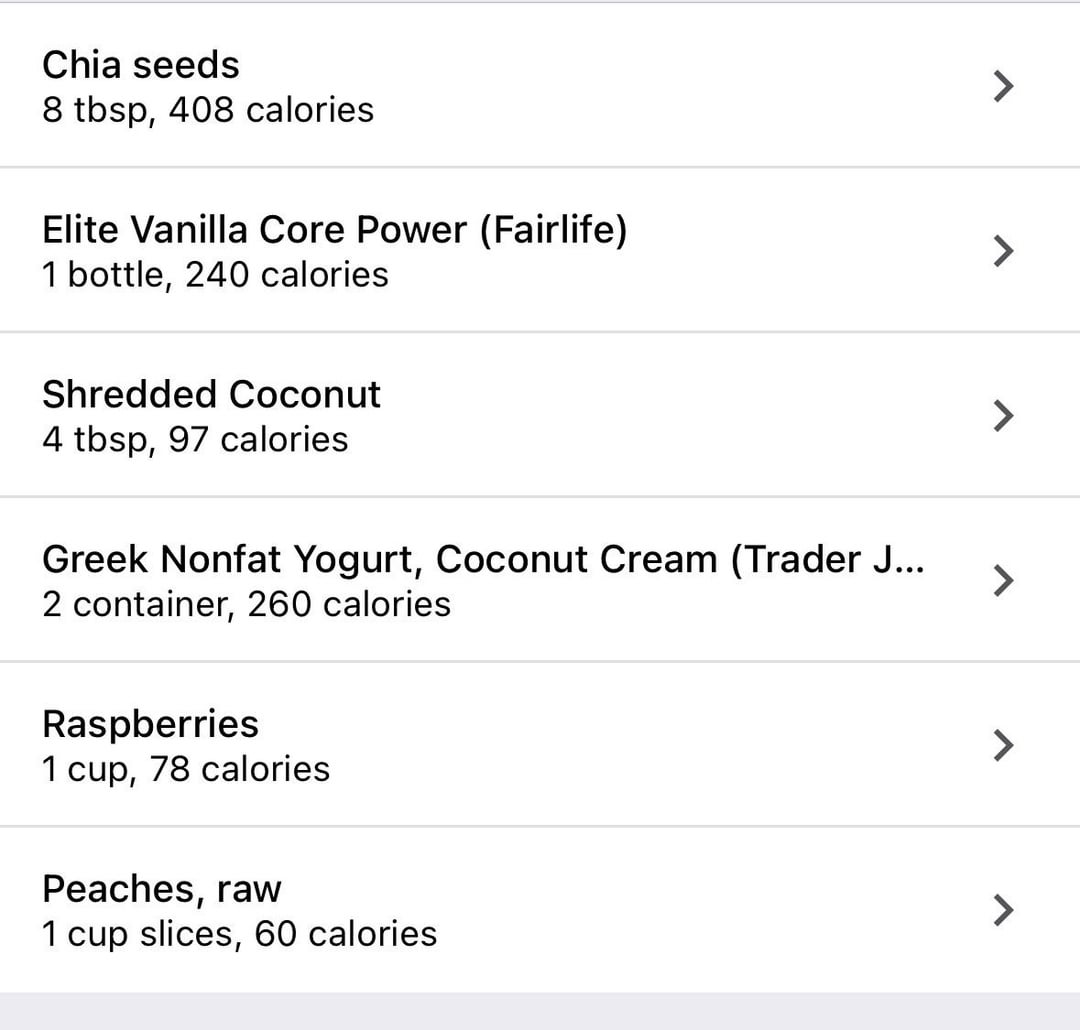The image size is (1080, 1030).
Task: Click the 1 cup slices, 60 calories text
Action: pos(240,934)
